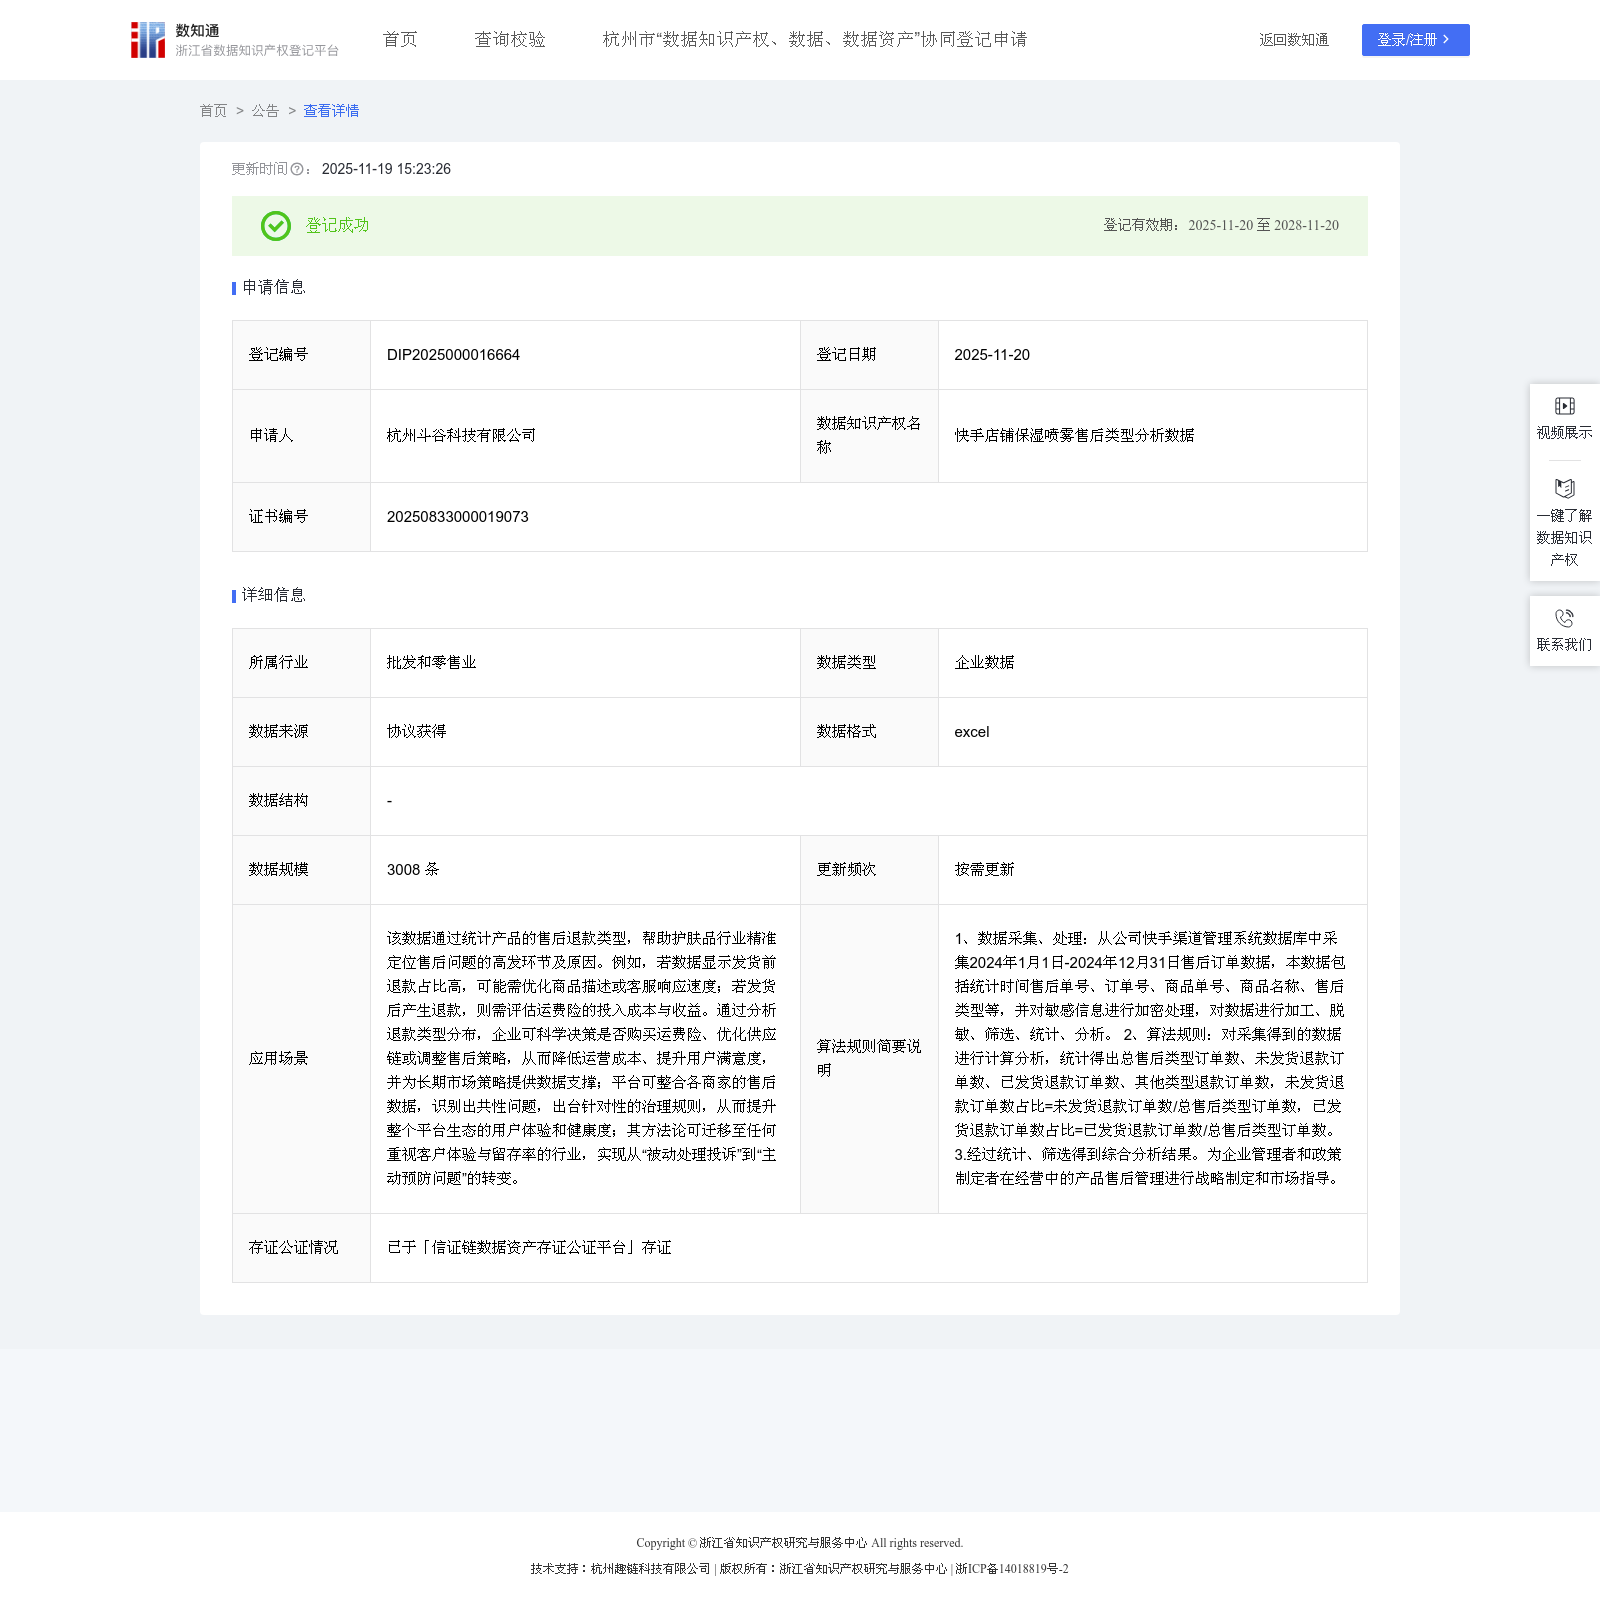Click the 浙ICP备14018819号-2 footer link
Screen dimensions: 1600x1600
(1011, 1569)
